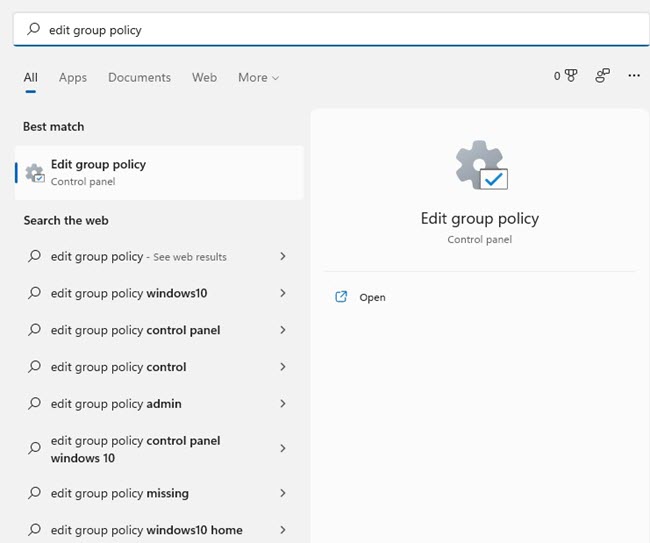The height and width of the screenshot is (543, 650).
Task: Open the account connection icon
Action: coord(602,75)
